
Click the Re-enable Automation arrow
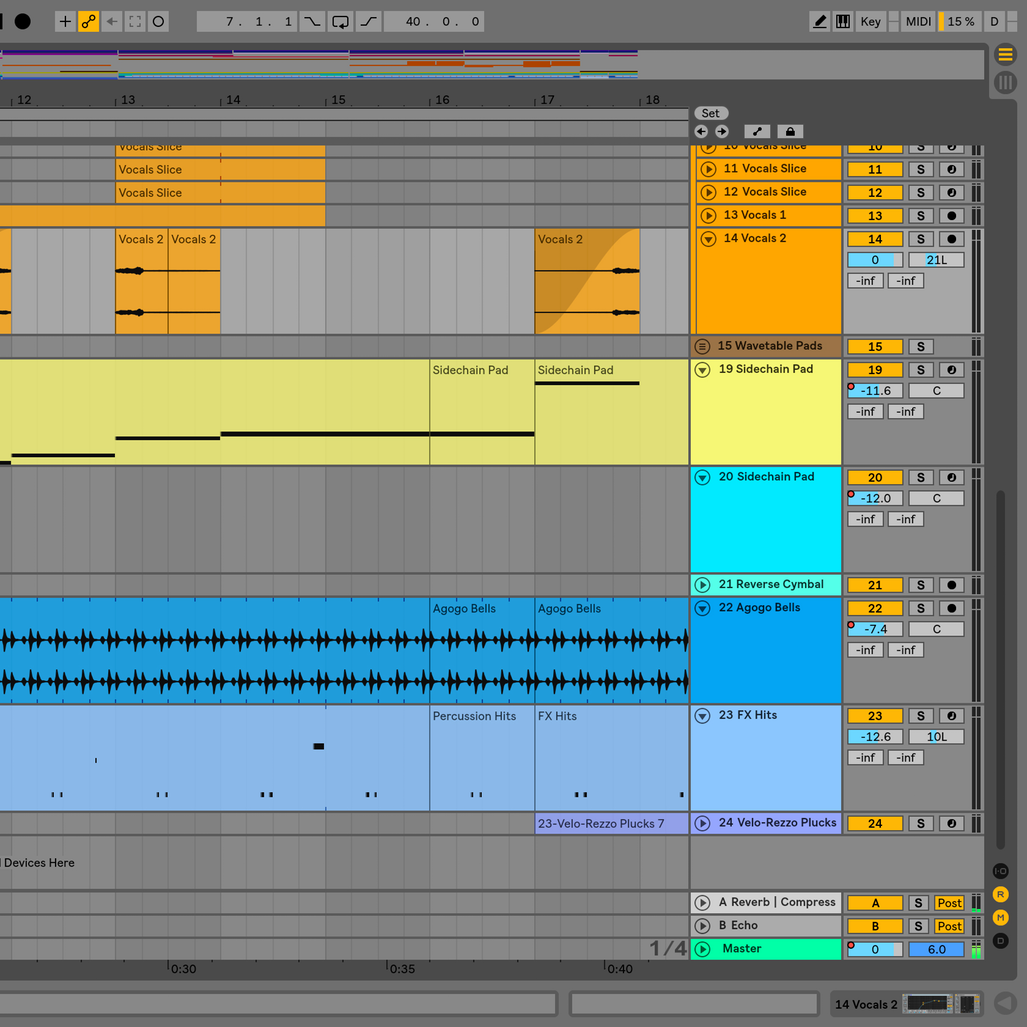[x=112, y=22]
